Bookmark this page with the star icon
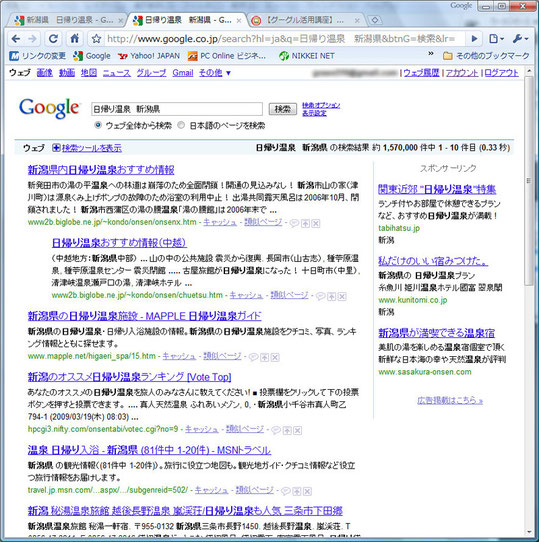This screenshot has height=542, width=539. (x=96, y=39)
